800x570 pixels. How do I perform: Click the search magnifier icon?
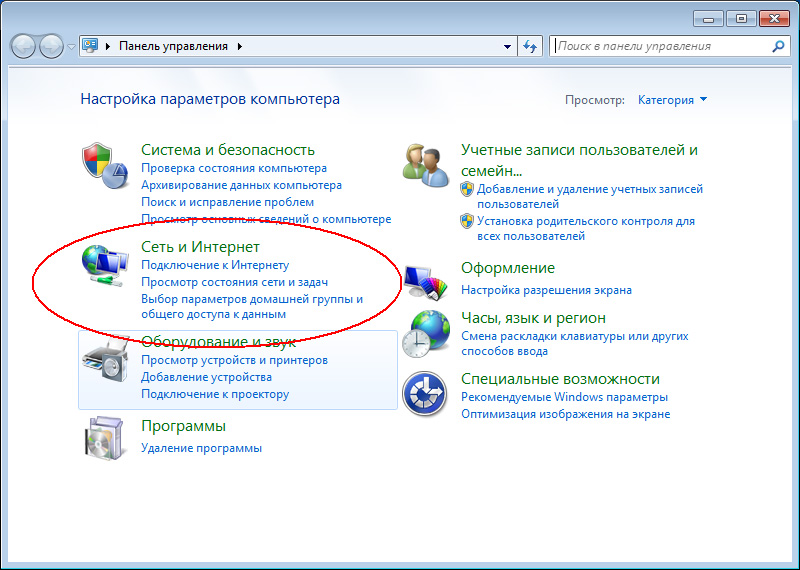click(778, 46)
